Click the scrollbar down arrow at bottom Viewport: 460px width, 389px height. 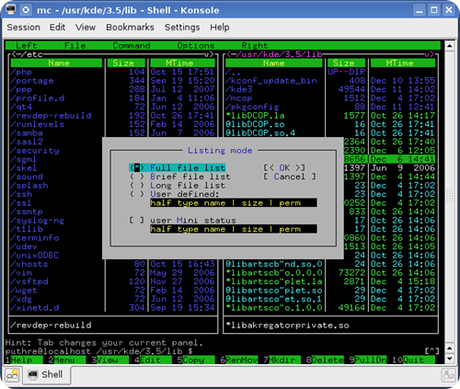(x=449, y=359)
